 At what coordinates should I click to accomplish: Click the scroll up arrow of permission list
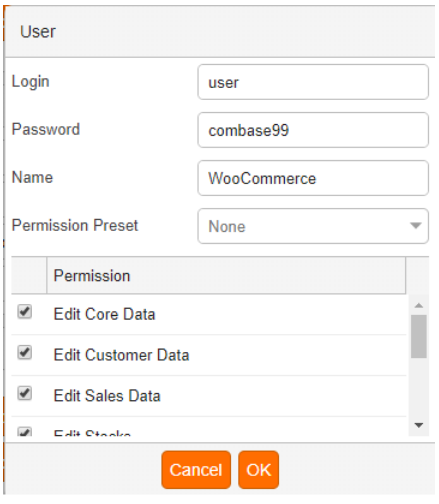419,305
